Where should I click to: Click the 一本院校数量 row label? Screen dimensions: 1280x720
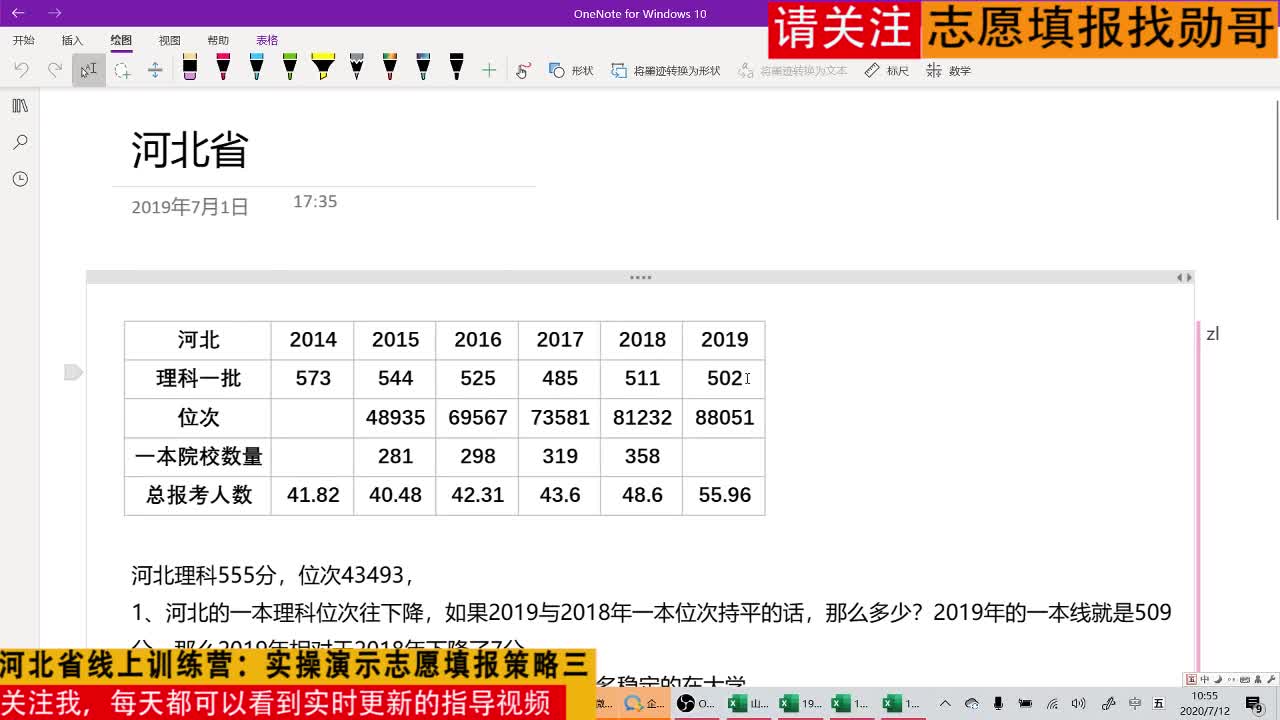click(x=198, y=457)
